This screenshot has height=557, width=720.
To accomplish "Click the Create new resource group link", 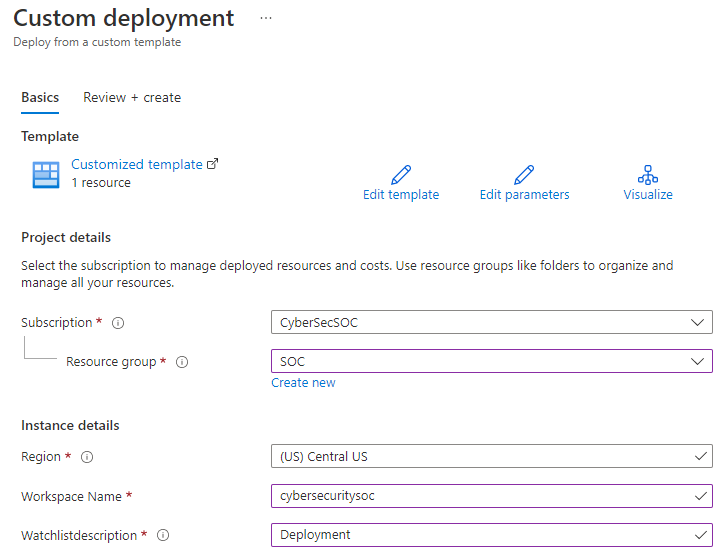I will point(303,383).
